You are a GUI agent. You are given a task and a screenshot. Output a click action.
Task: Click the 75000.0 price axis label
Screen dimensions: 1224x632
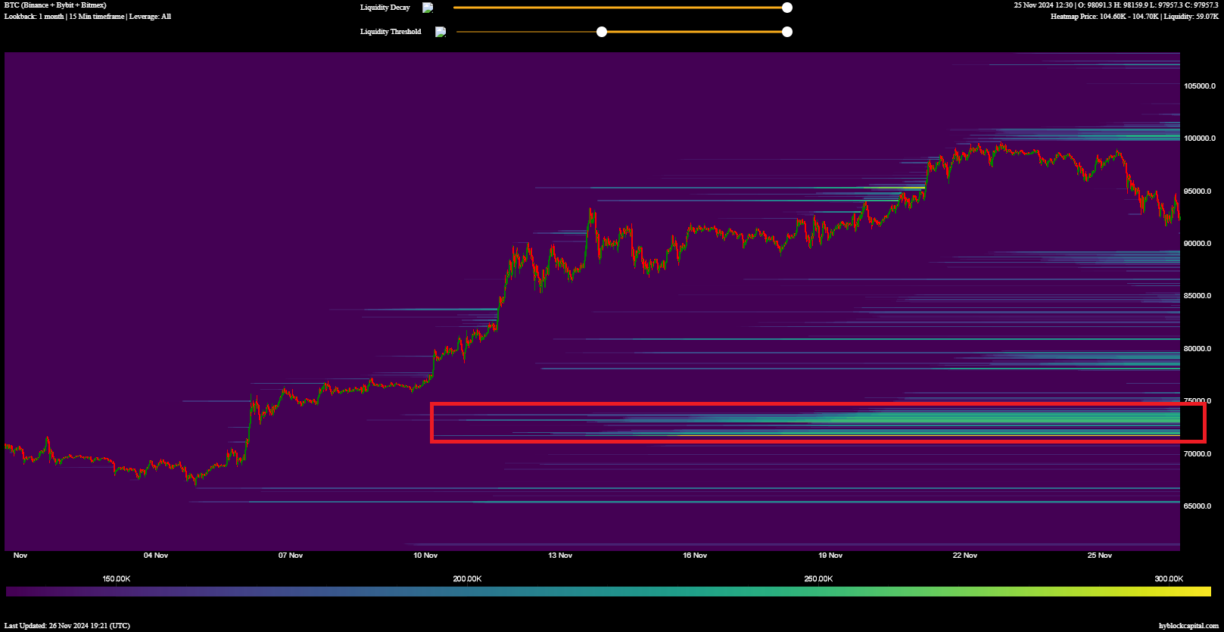pyautogui.click(x=1198, y=401)
